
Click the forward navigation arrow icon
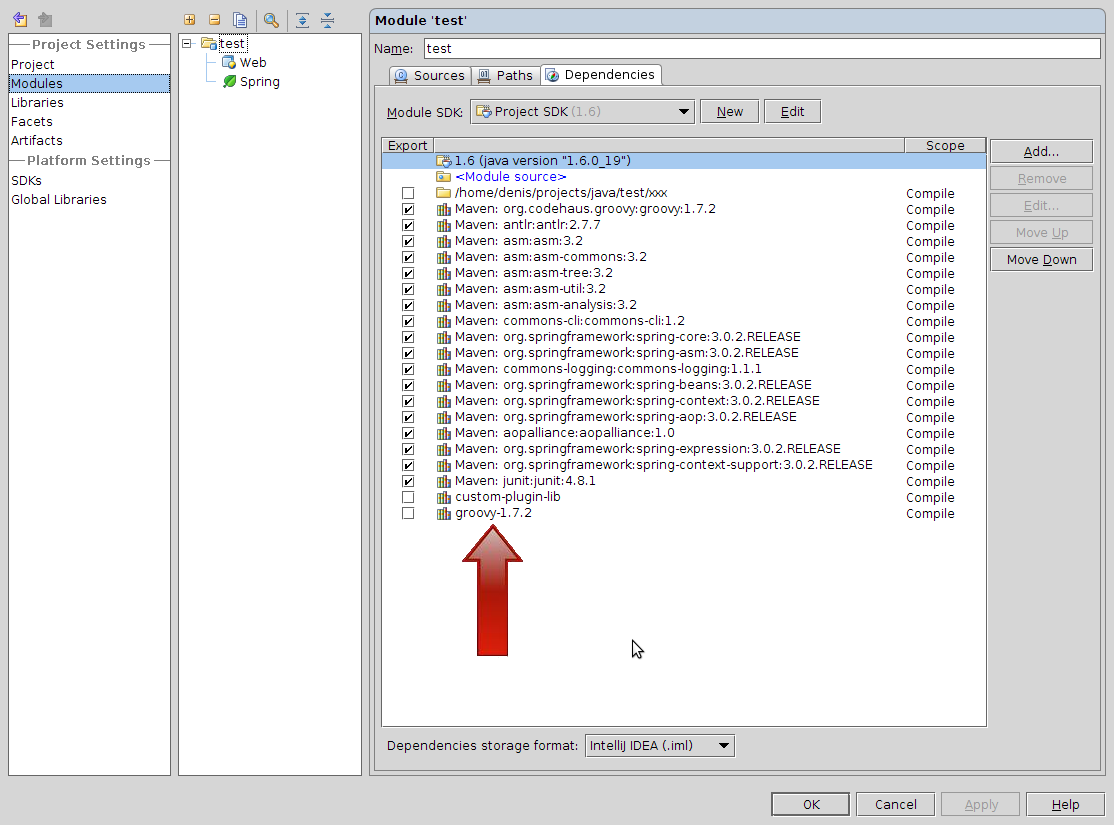click(x=45, y=20)
